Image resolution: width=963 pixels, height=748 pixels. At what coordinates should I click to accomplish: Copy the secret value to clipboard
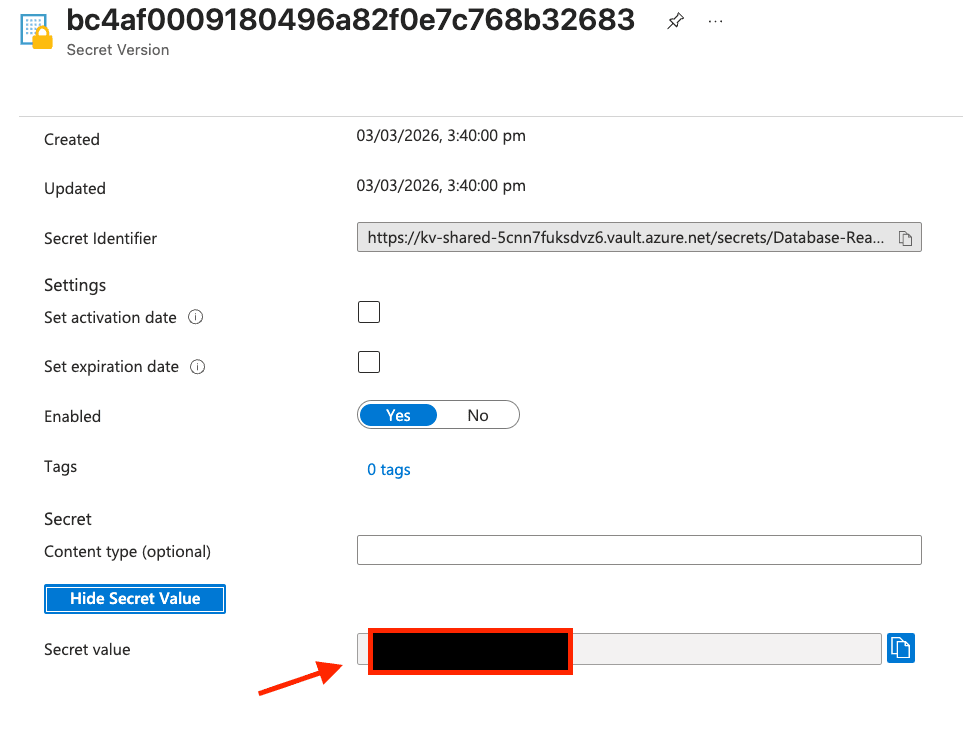(901, 648)
